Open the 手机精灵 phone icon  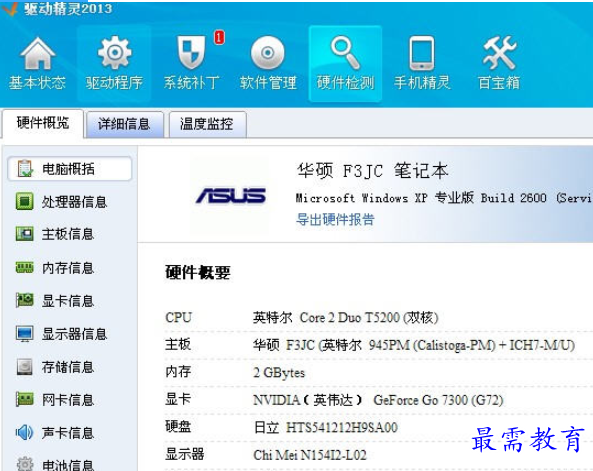coord(422,53)
